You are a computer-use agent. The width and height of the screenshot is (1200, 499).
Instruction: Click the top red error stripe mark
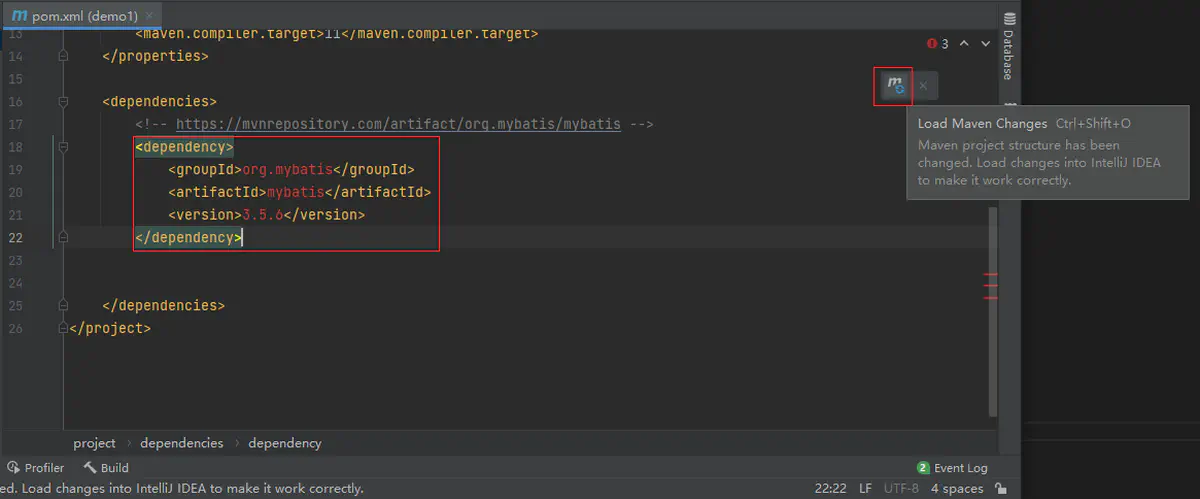[x=991, y=274]
